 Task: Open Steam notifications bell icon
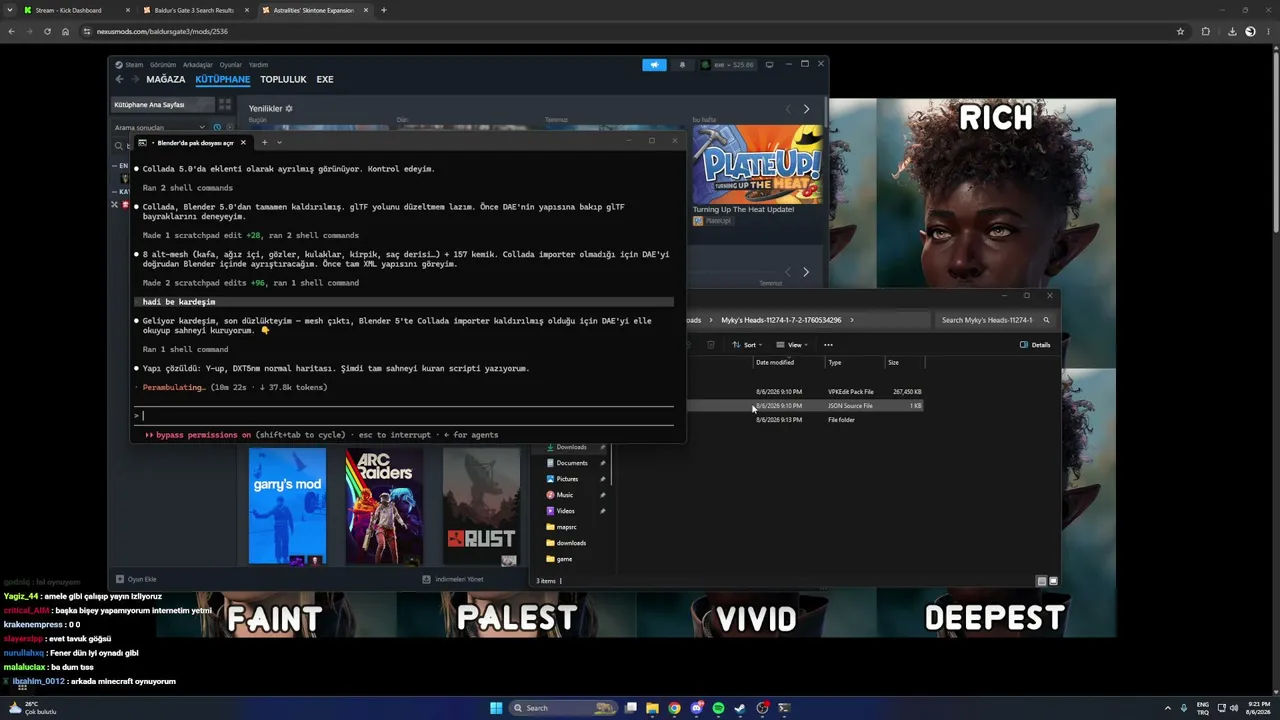click(683, 65)
